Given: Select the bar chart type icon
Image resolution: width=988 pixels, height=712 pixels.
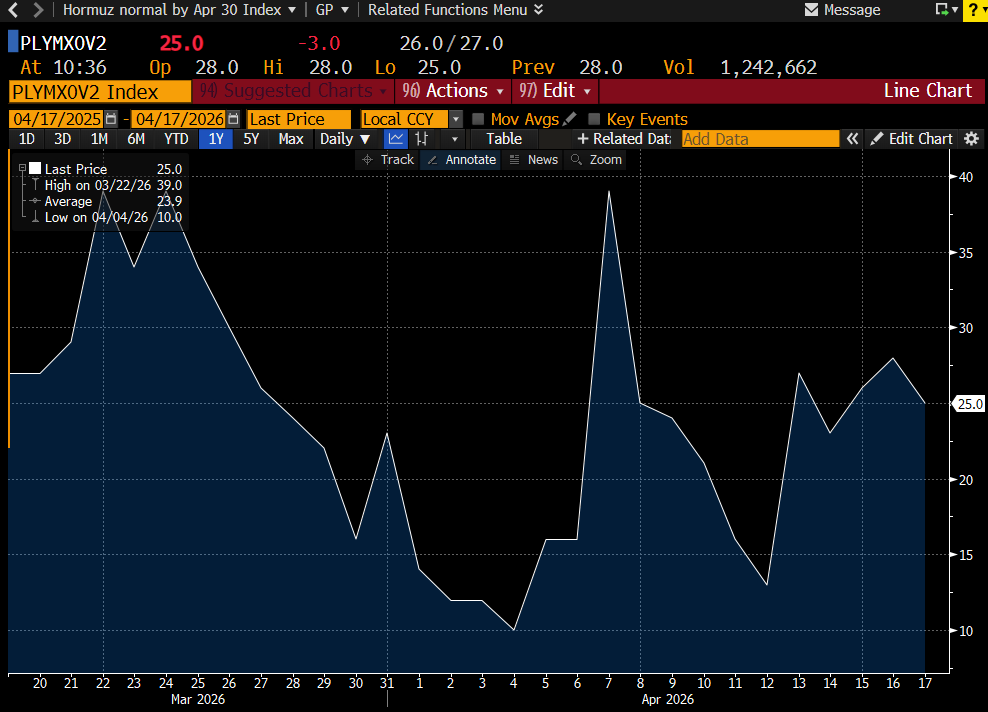Looking at the screenshot, I should click(422, 139).
